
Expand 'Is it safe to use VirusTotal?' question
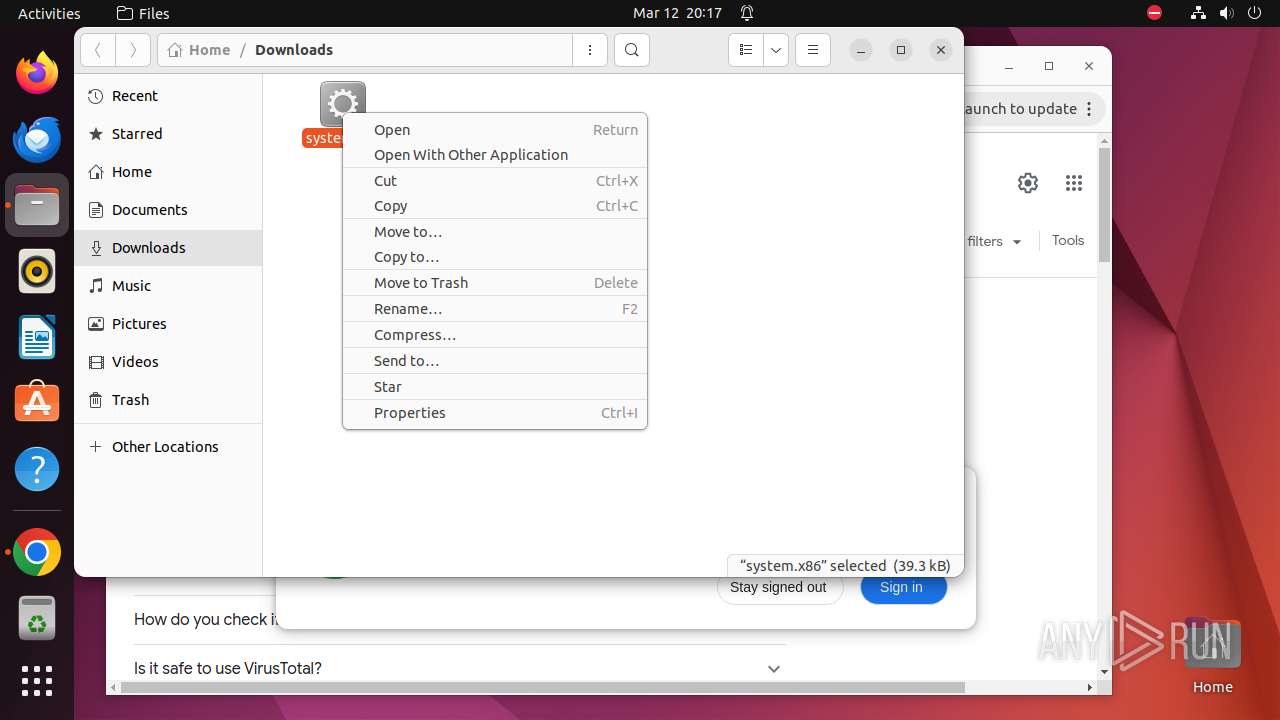pyautogui.click(x=459, y=668)
